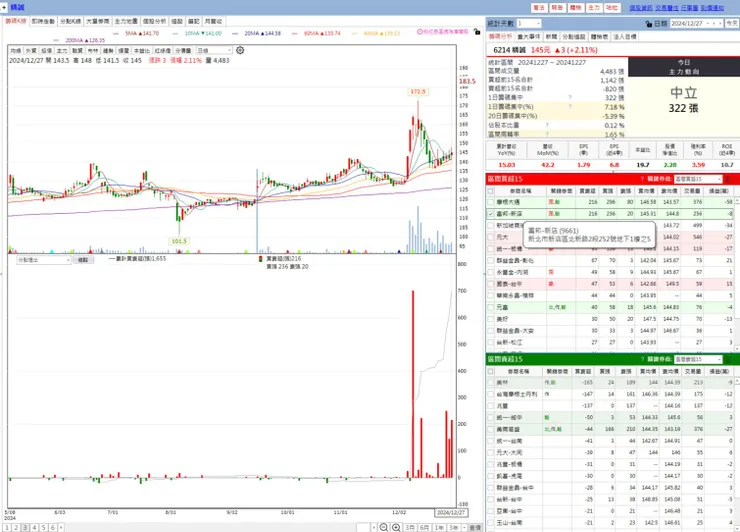Click the plus icon at top-left corner

tap(4, 7)
